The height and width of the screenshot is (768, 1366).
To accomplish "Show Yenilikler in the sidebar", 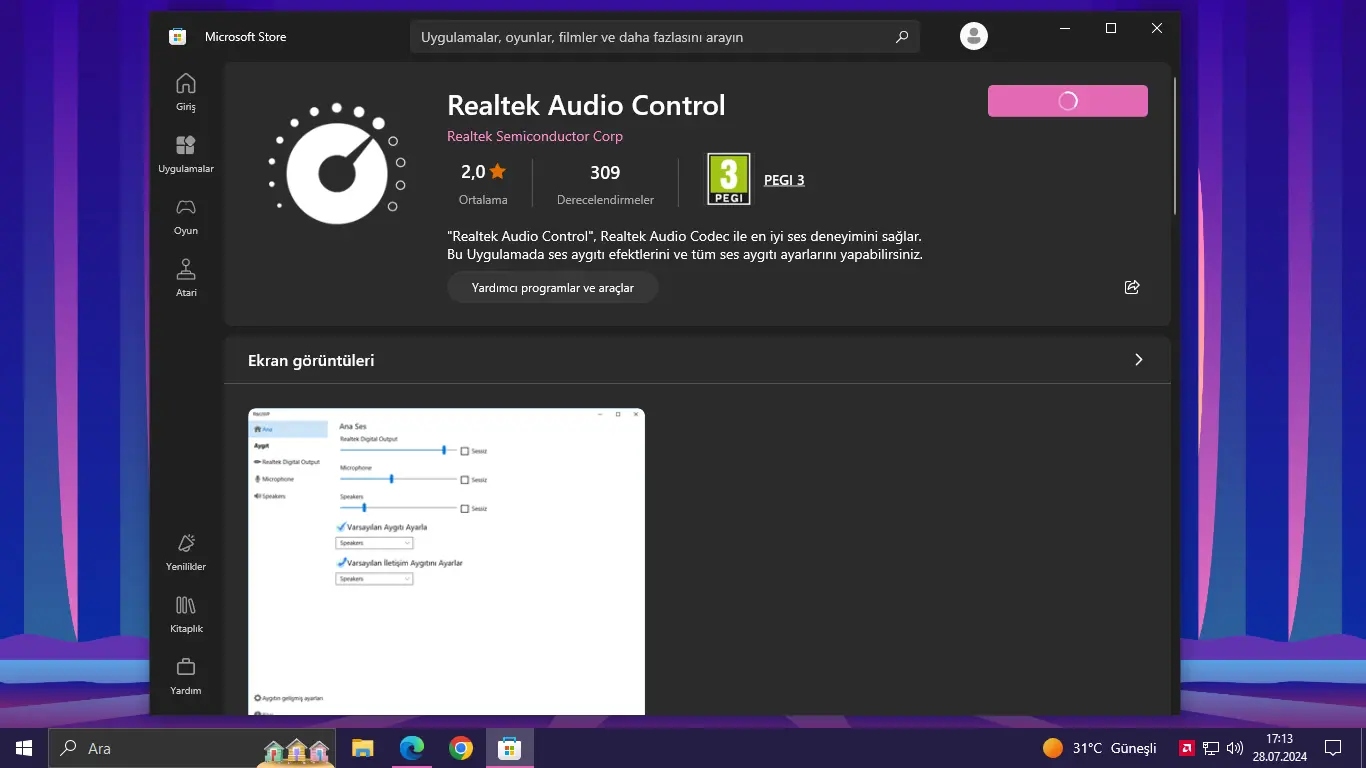I will coord(186,552).
